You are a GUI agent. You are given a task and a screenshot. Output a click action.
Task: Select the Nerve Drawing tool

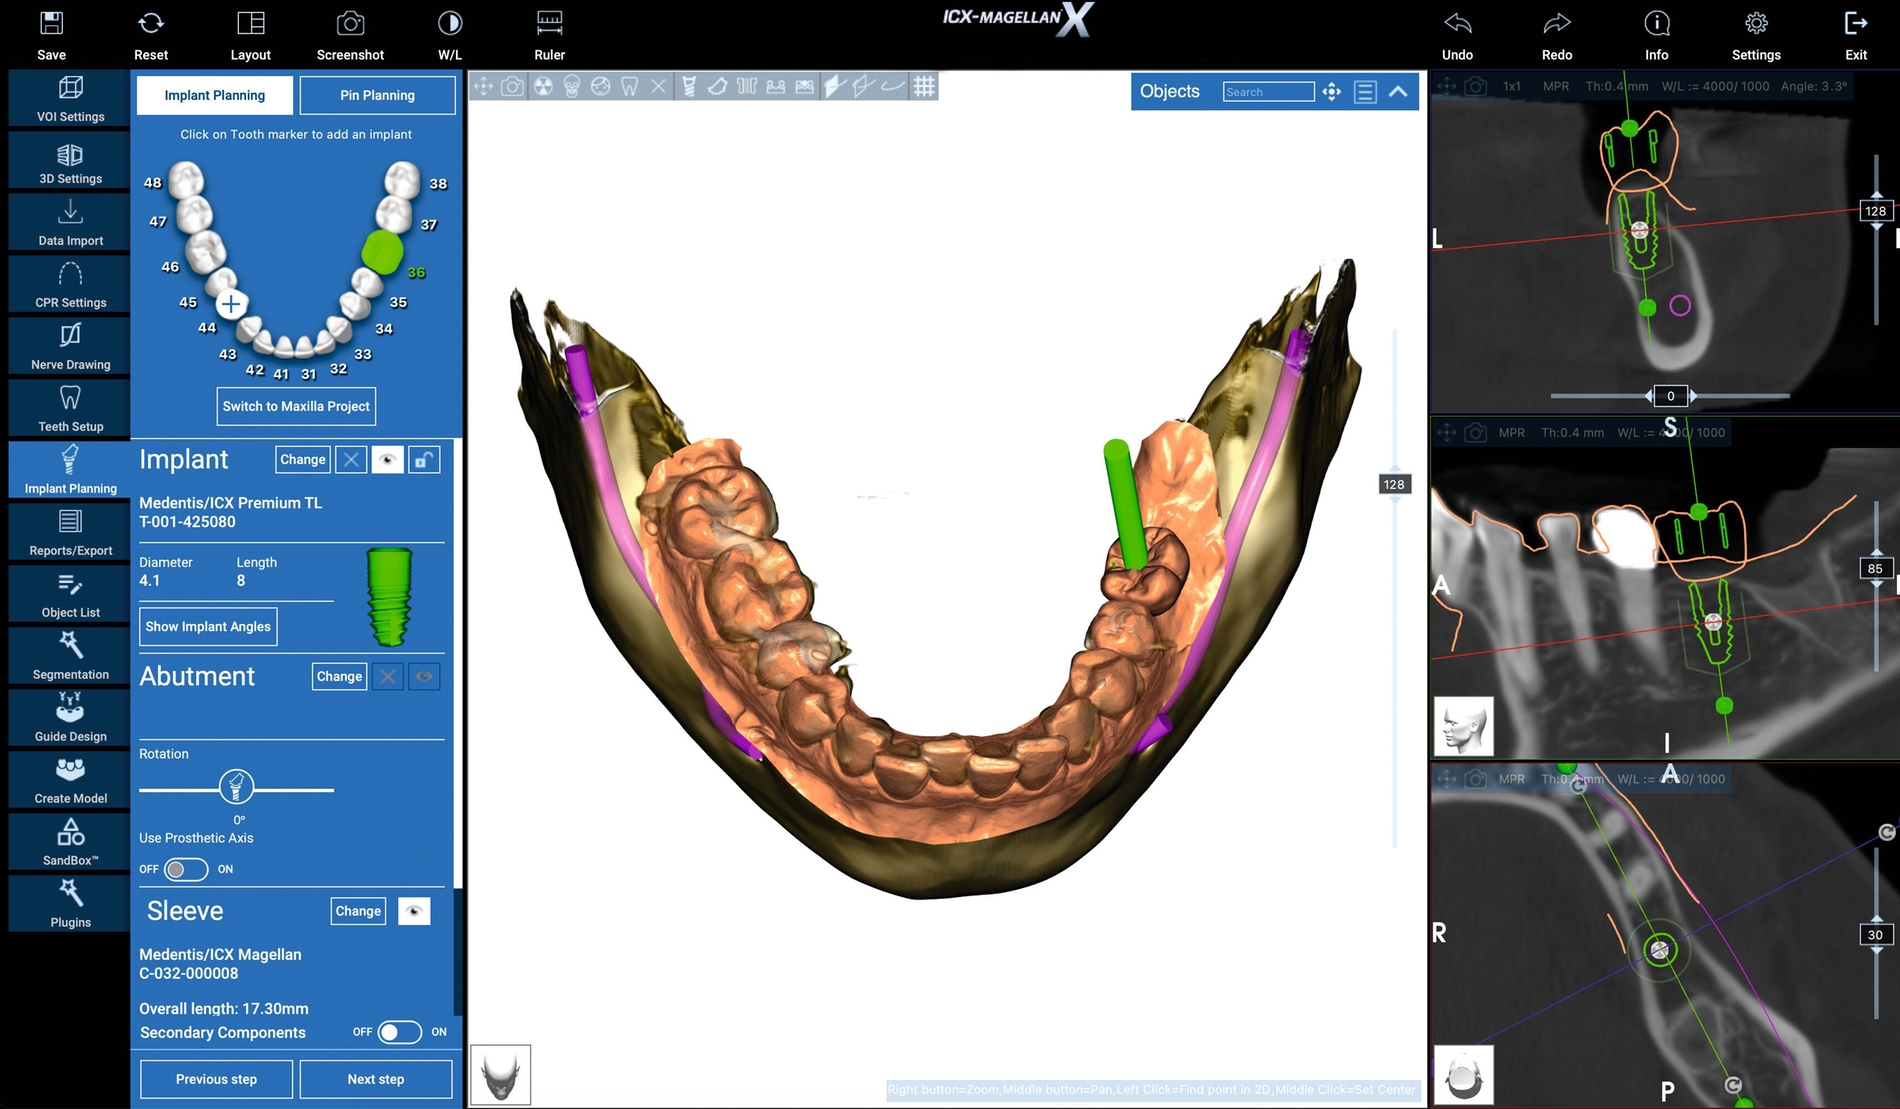click(70, 348)
